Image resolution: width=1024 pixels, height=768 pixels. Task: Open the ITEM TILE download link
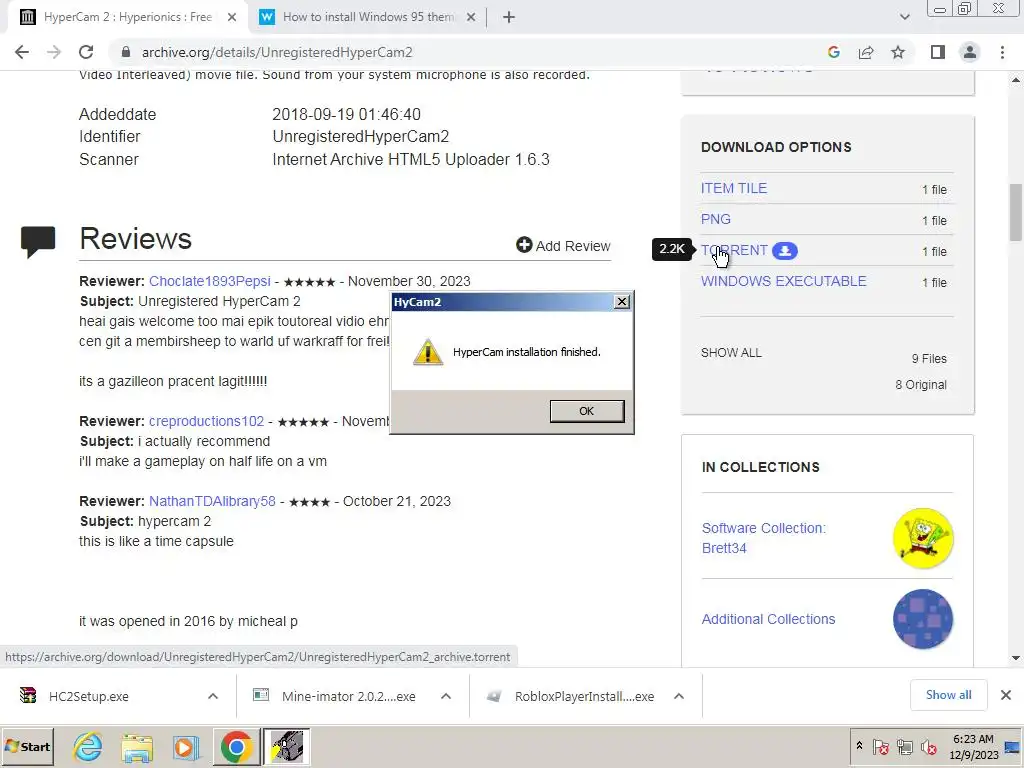click(733, 188)
